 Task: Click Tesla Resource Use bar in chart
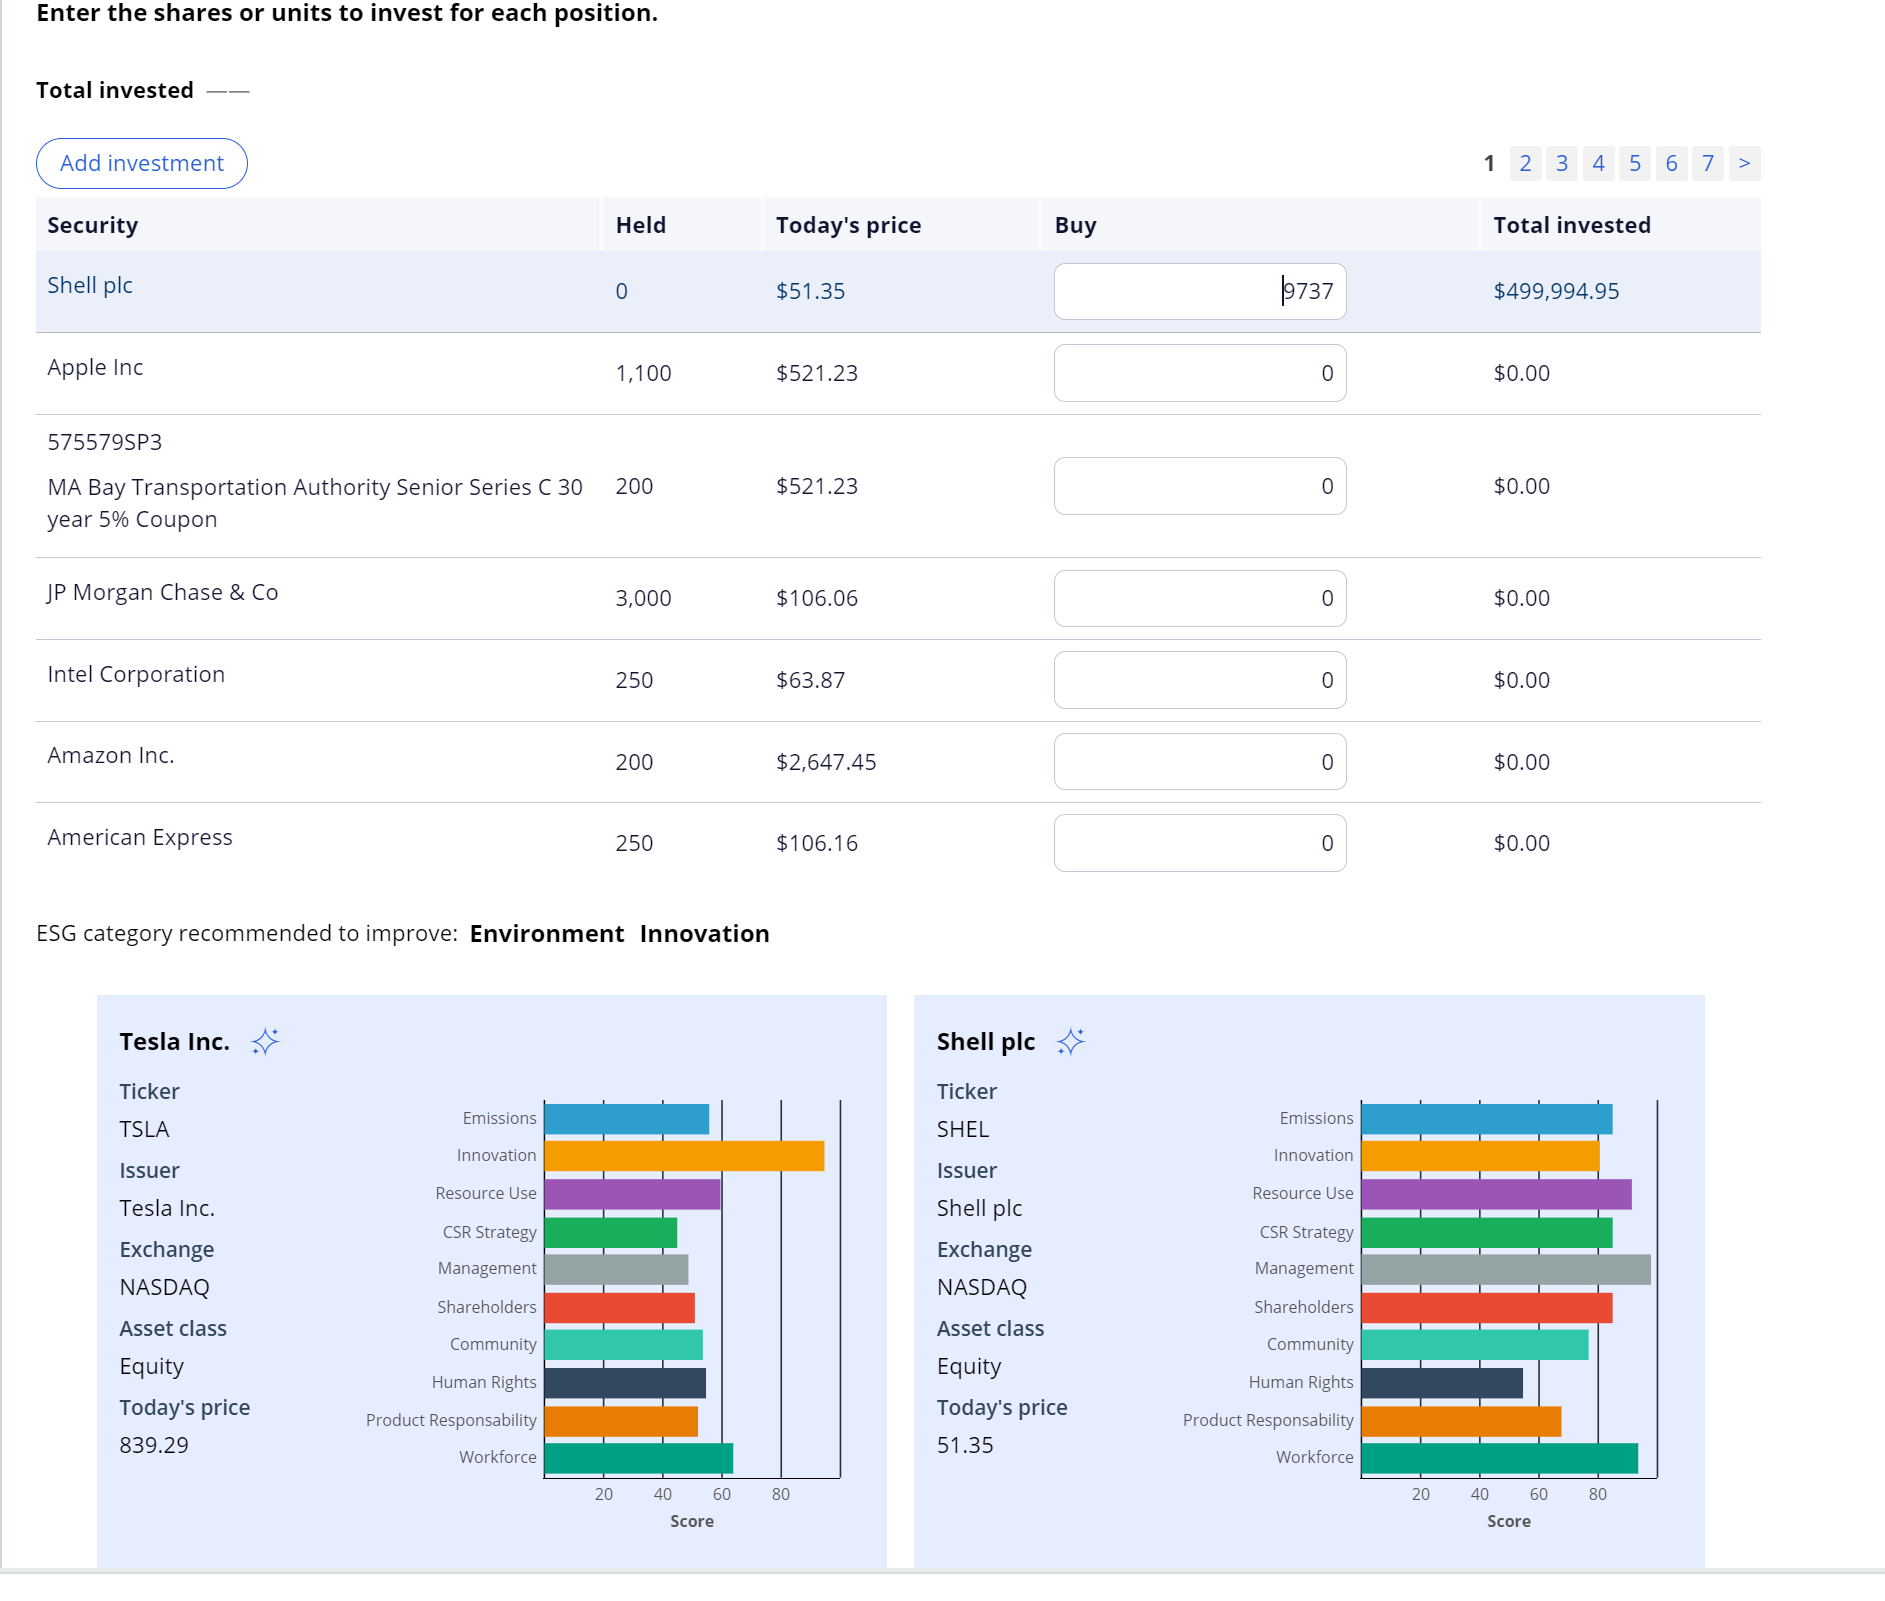pos(632,1194)
